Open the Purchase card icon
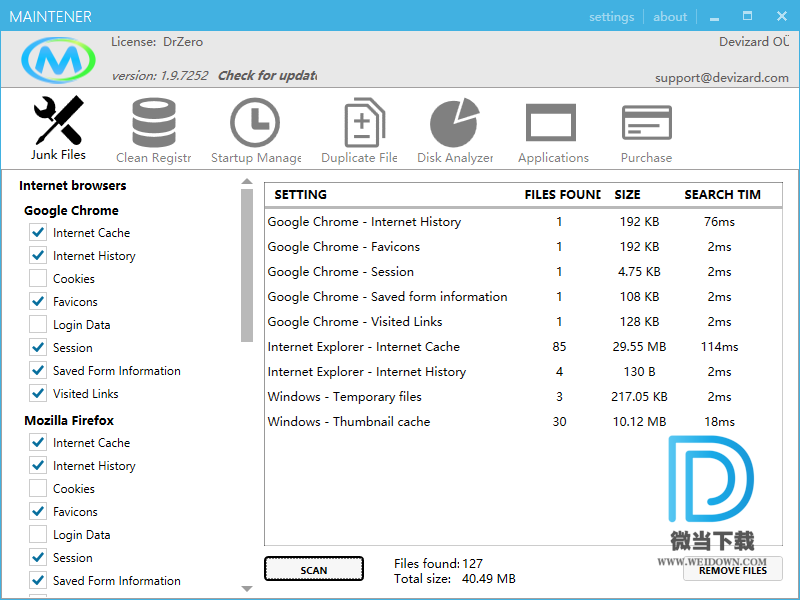The height and width of the screenshot is (600, 800). tap(646, 122)
